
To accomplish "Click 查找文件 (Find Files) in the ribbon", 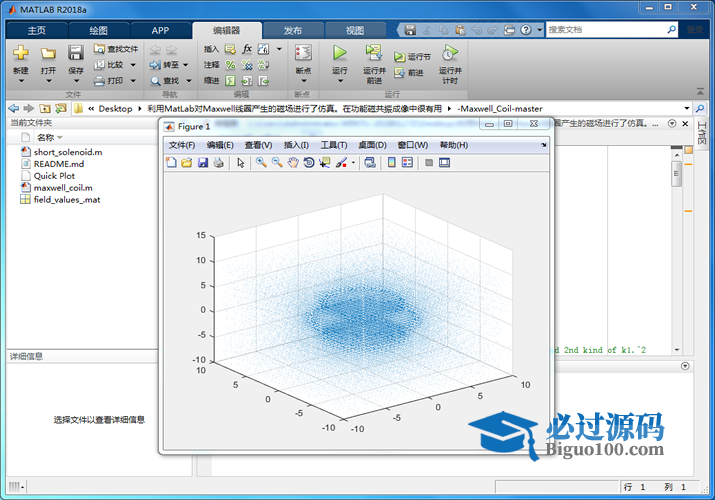I will click(x=116, y=49).
